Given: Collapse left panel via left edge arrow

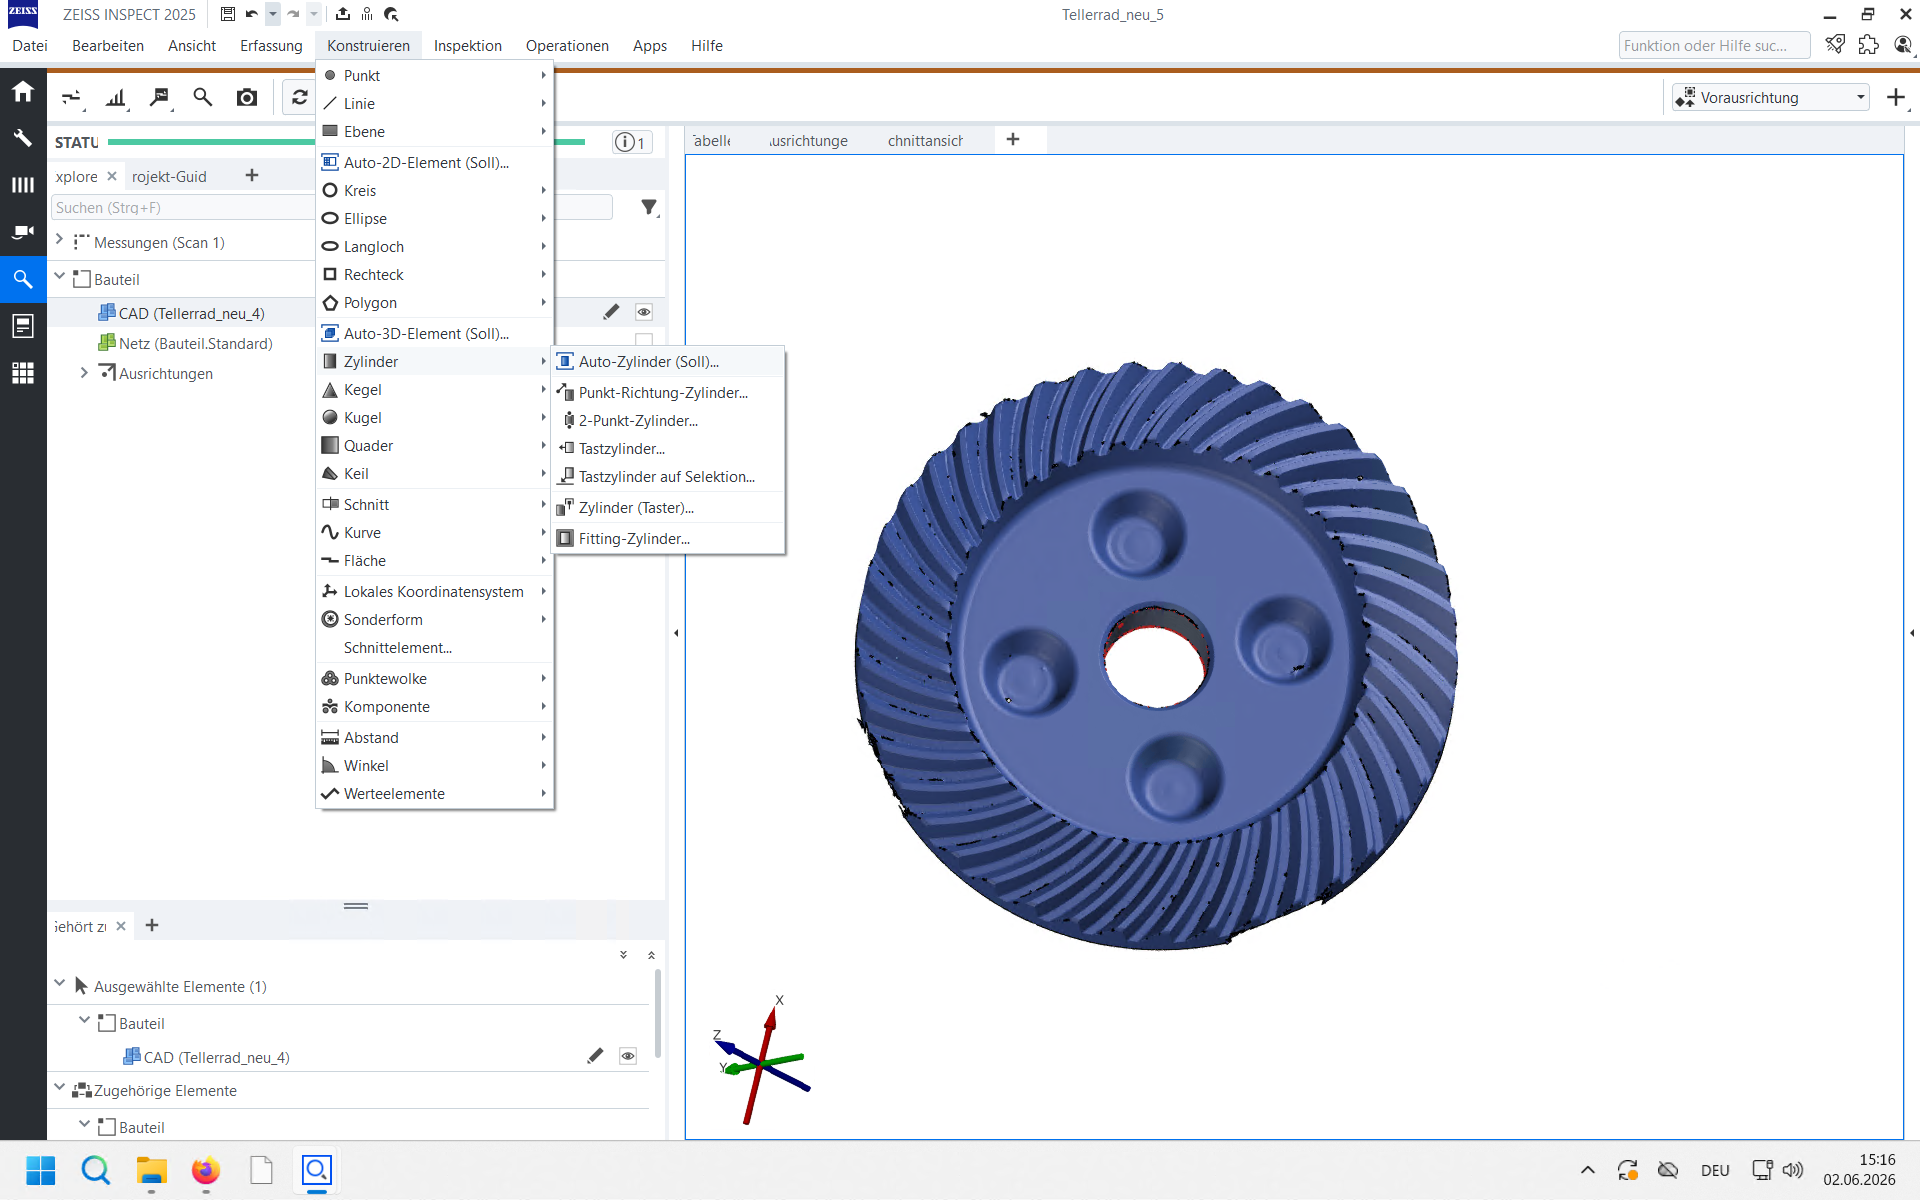Looking at the screenshot, I should 676,633.
